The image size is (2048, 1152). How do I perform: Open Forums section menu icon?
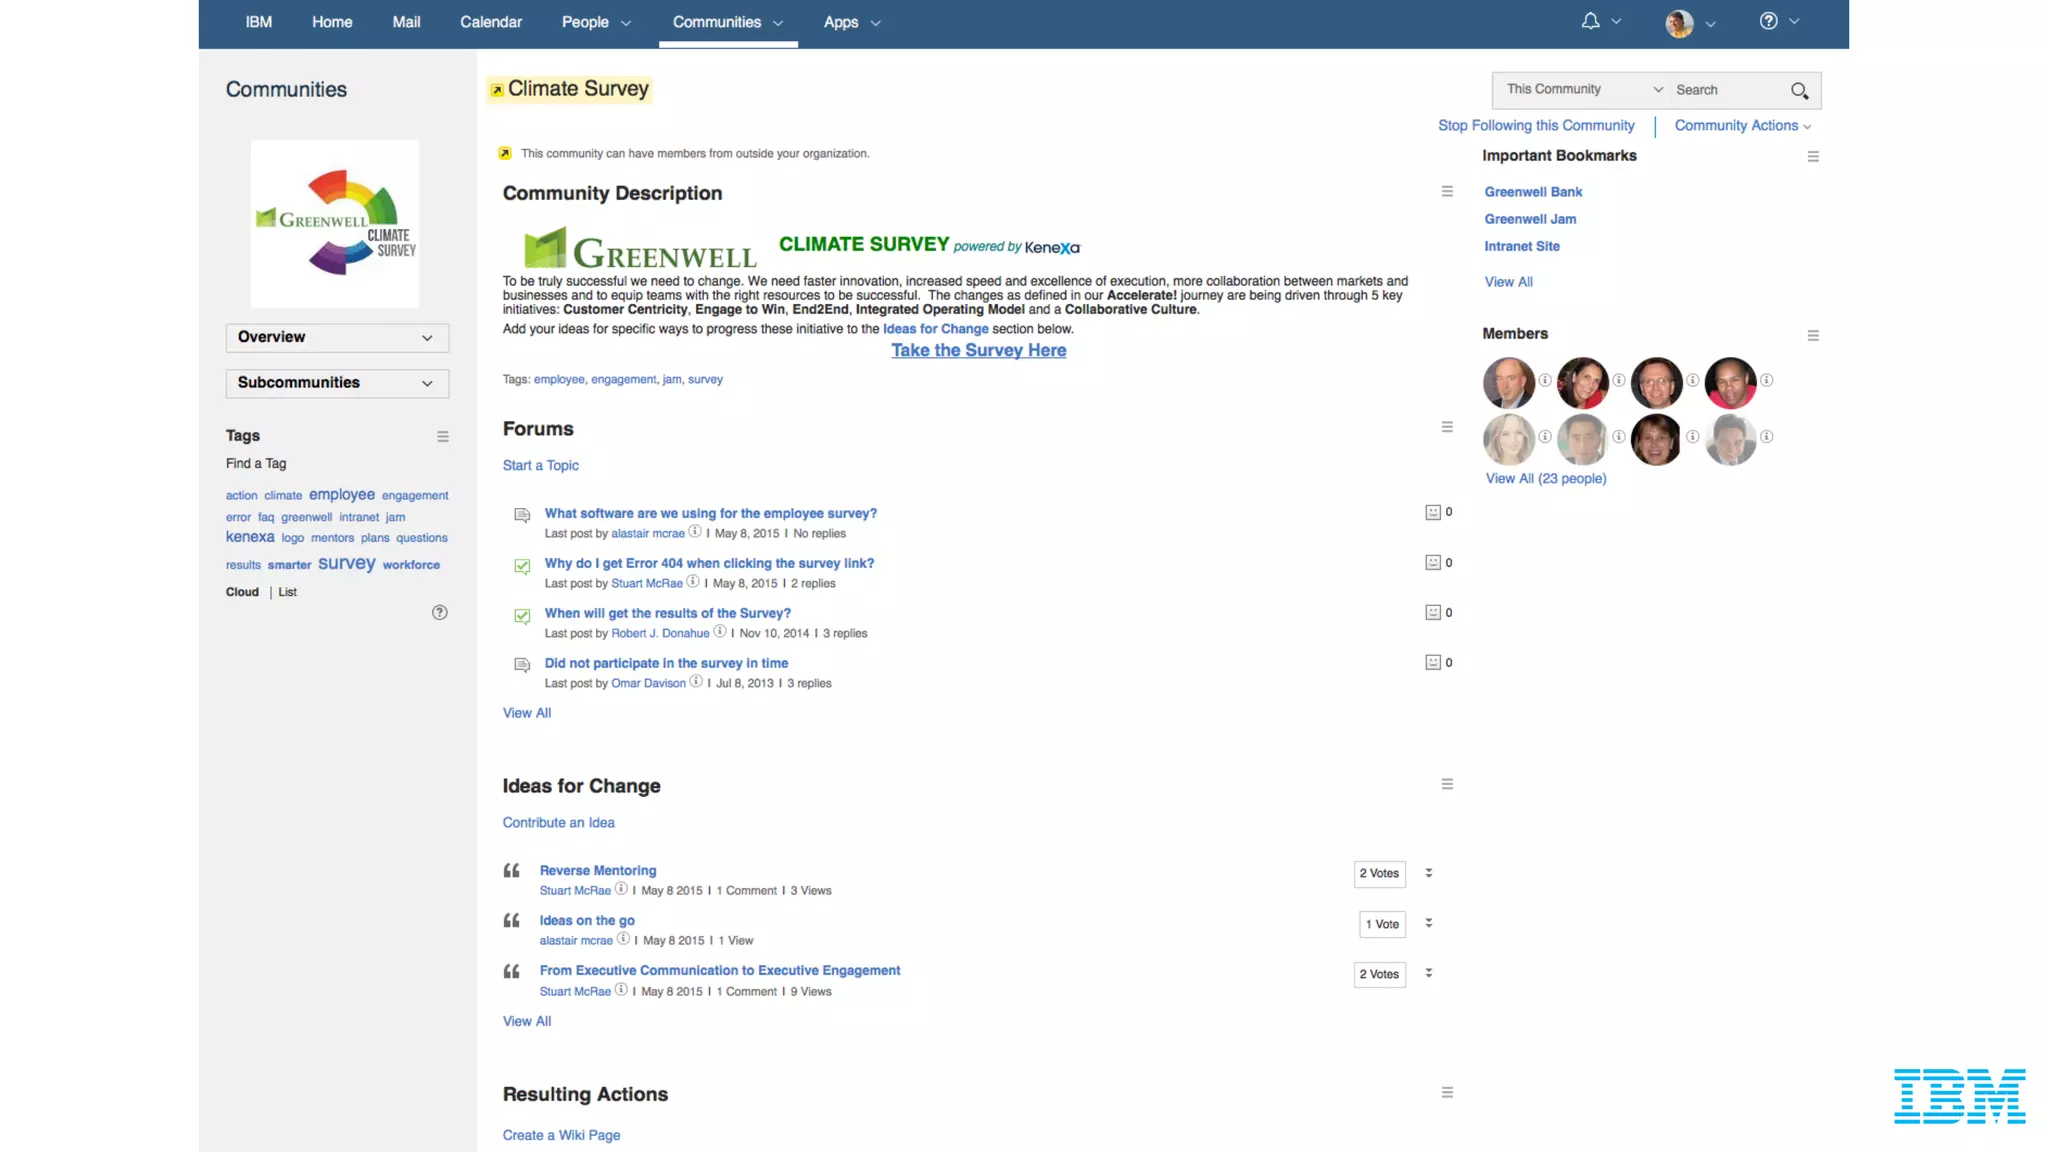click(x=1446, y=427)
